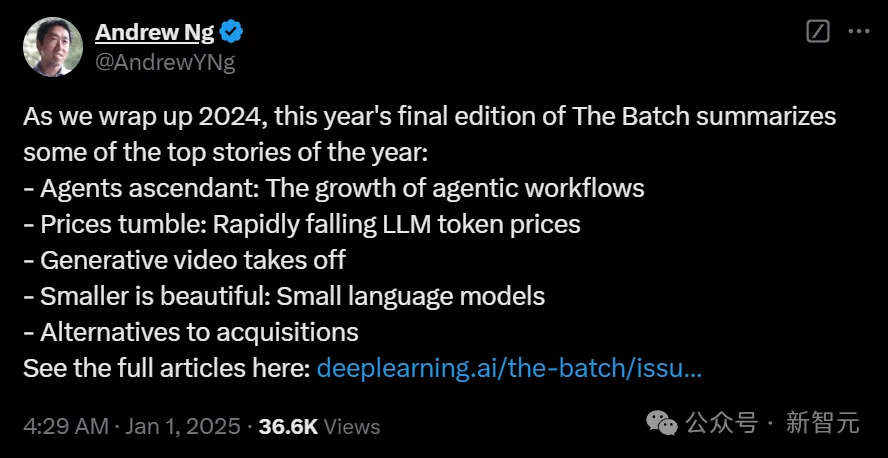Click the Jan 1, 2025 date
888x458 pixels.
[184, 426]
